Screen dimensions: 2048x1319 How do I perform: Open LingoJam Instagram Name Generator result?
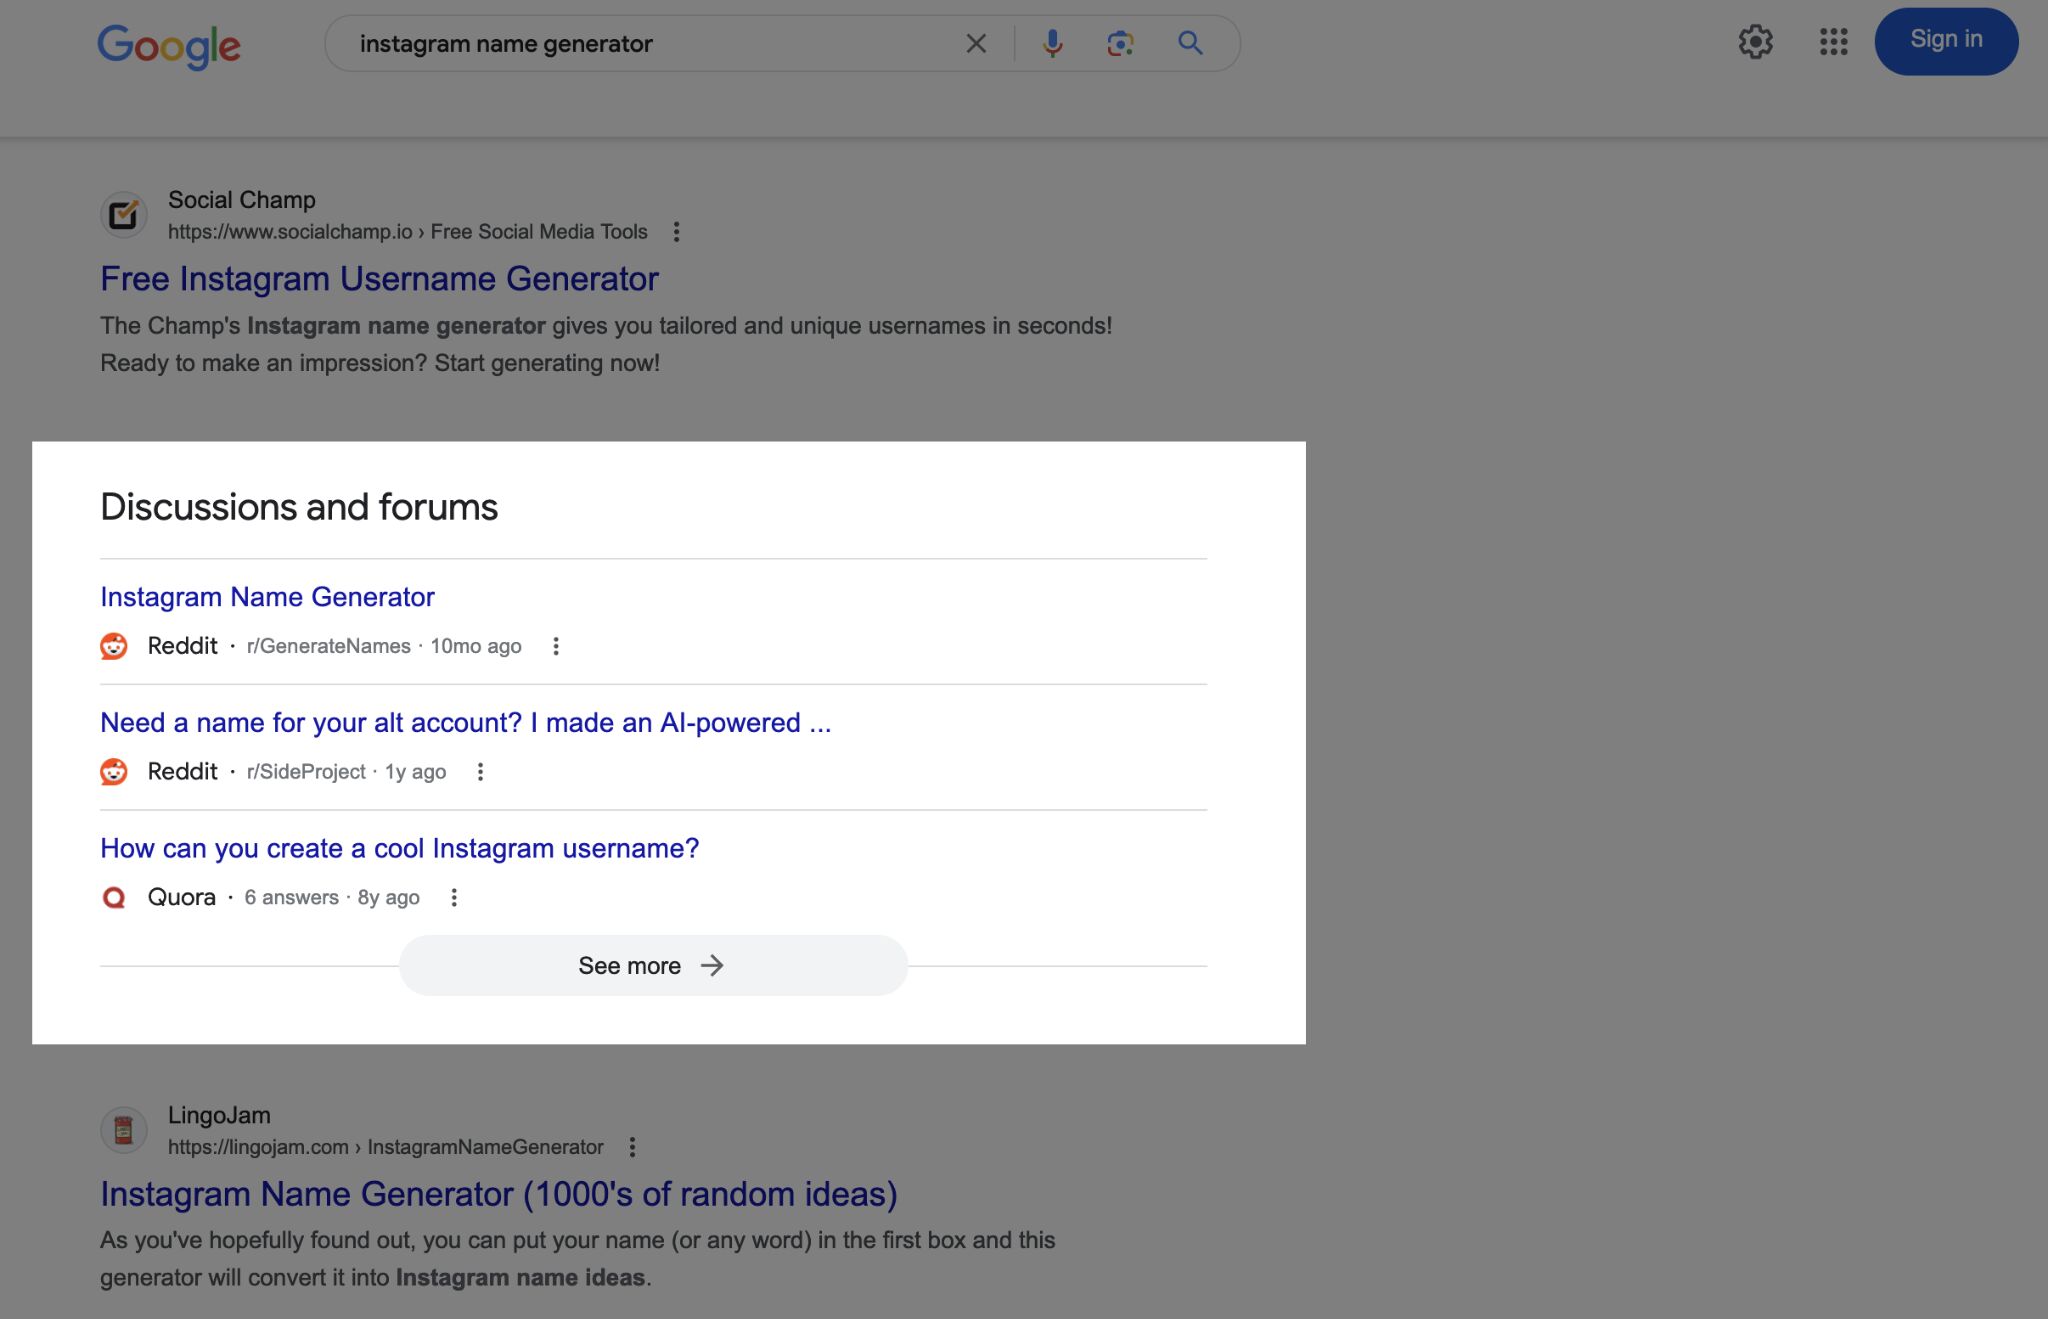(499, 1194)
